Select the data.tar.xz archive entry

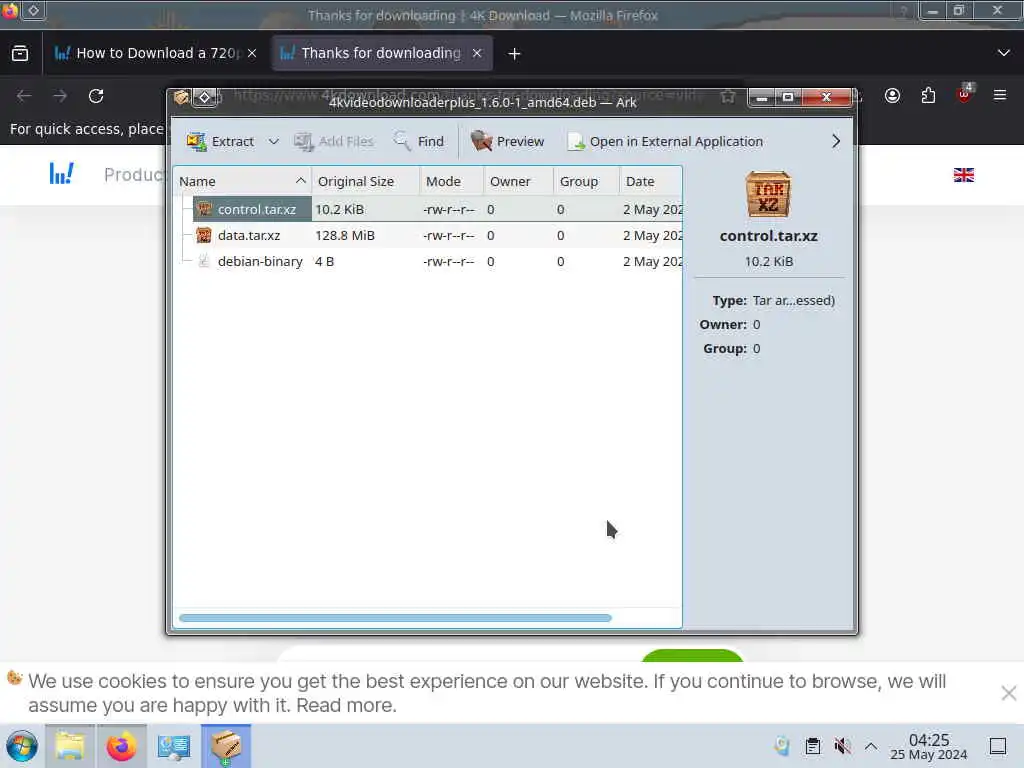coord(248,235)
